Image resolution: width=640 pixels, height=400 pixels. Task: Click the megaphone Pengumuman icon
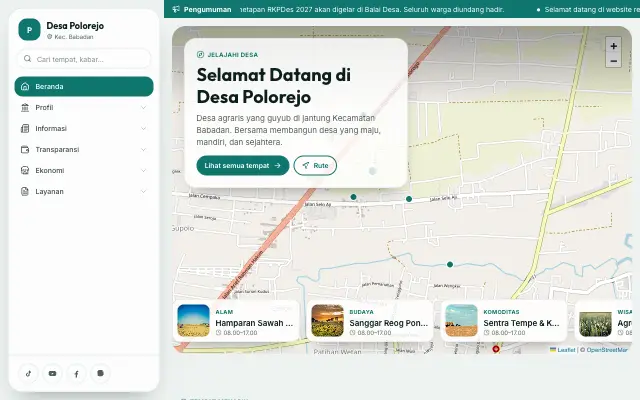[176, 9]
